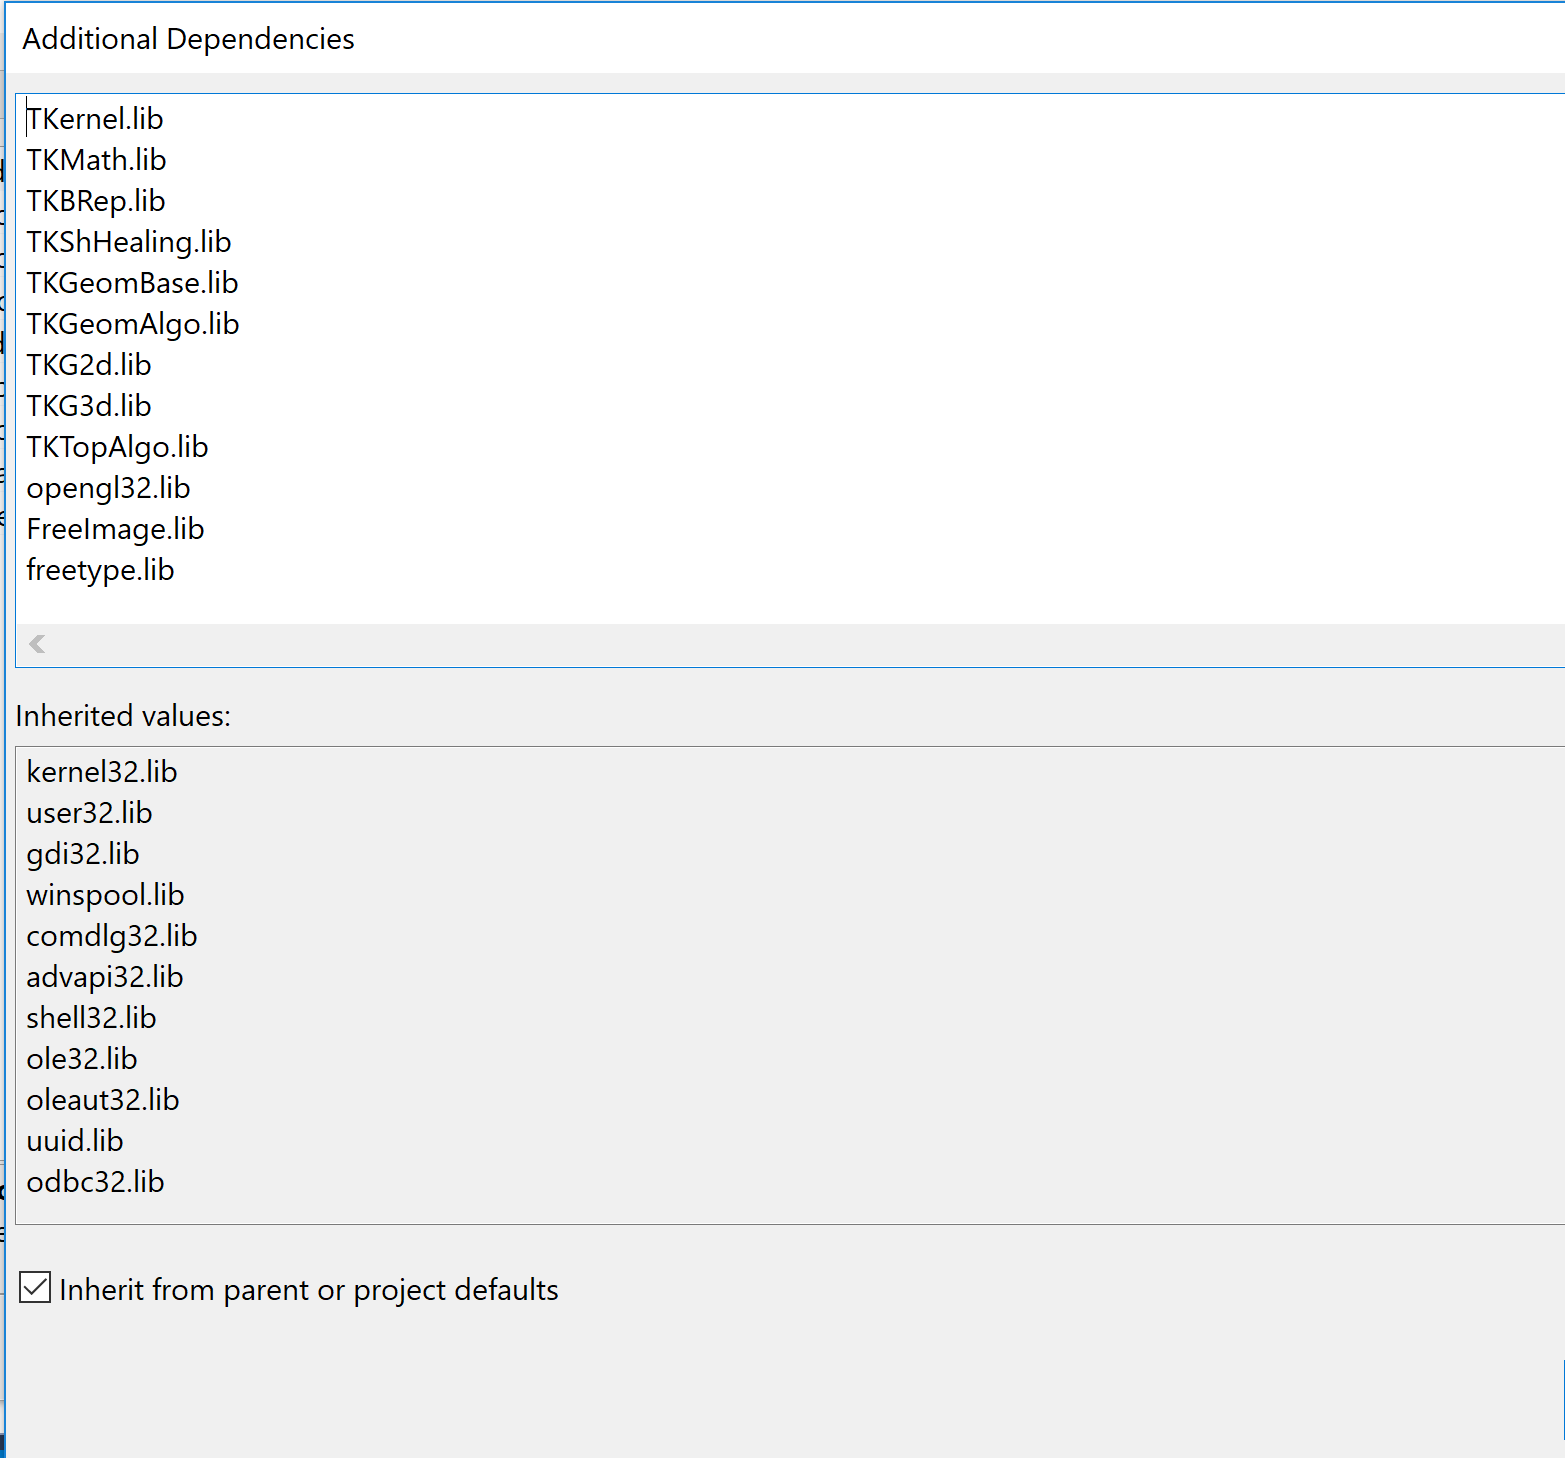Click the opengl32.lib dependency line
1565x1458 pixels.
pos(108,488)
